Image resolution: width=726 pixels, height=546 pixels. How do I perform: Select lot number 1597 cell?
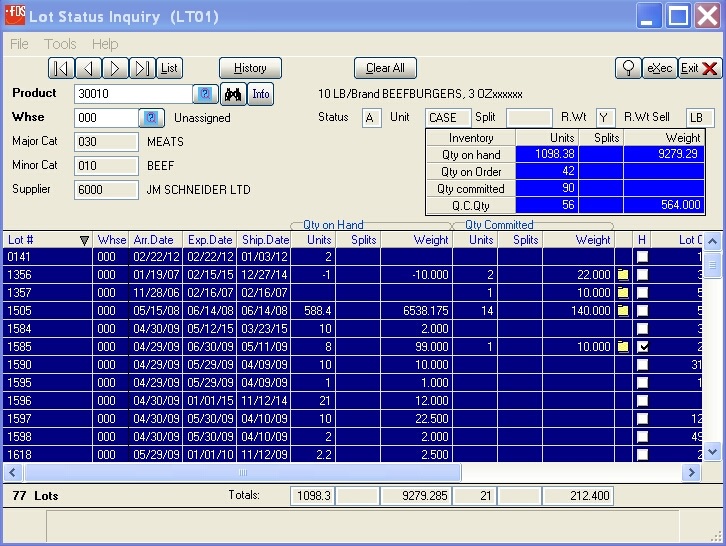(x=48, y=419)
